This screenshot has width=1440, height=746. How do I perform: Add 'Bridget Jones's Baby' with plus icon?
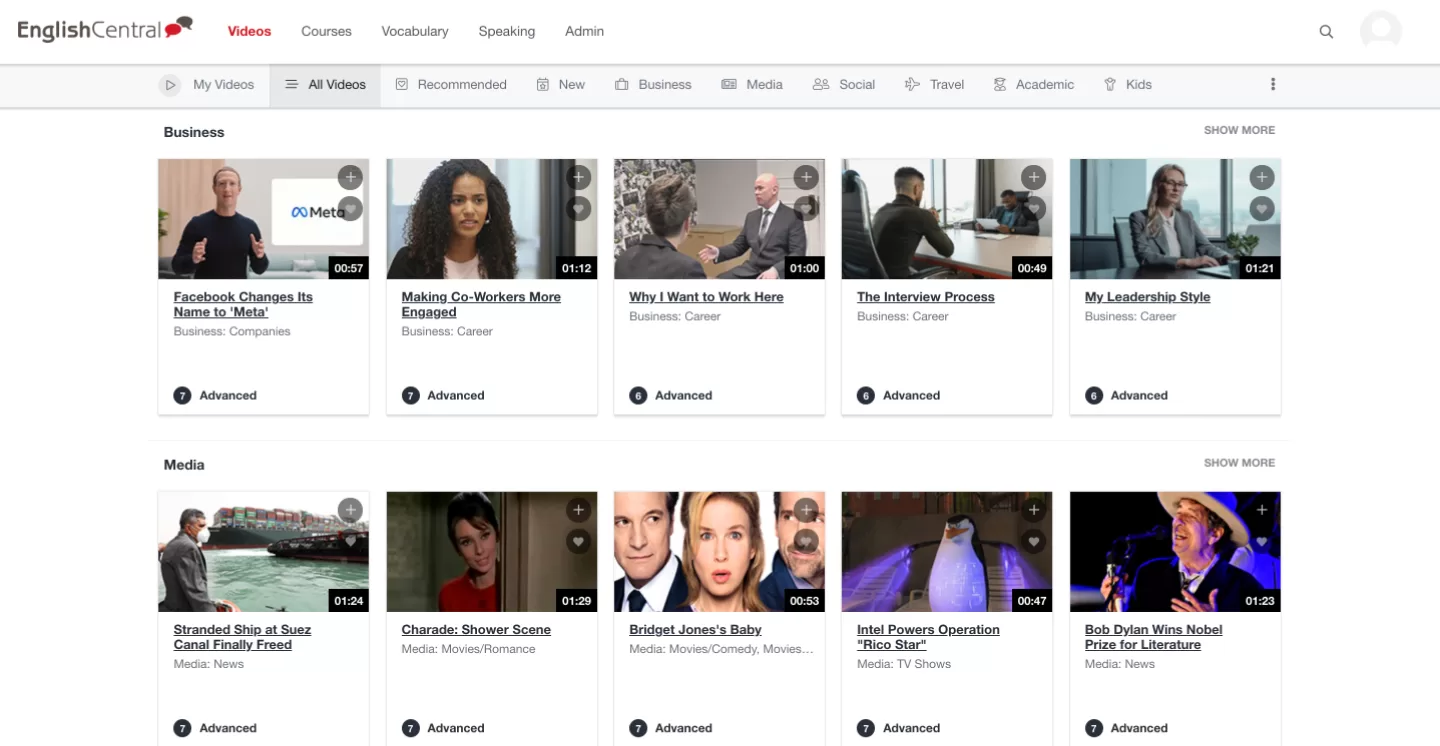coord(806,510)
